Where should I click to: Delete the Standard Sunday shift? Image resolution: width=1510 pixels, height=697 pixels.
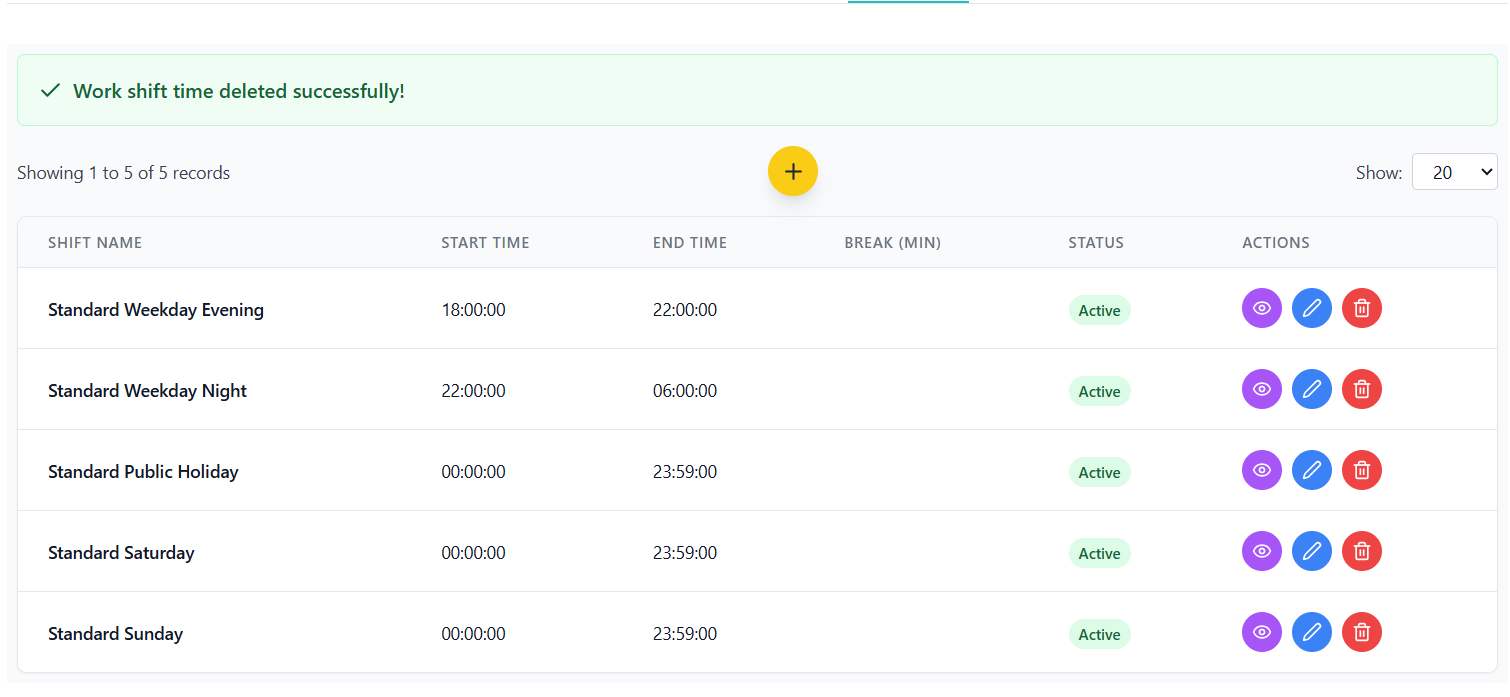pyautogui.click(x=1361, y=632)
